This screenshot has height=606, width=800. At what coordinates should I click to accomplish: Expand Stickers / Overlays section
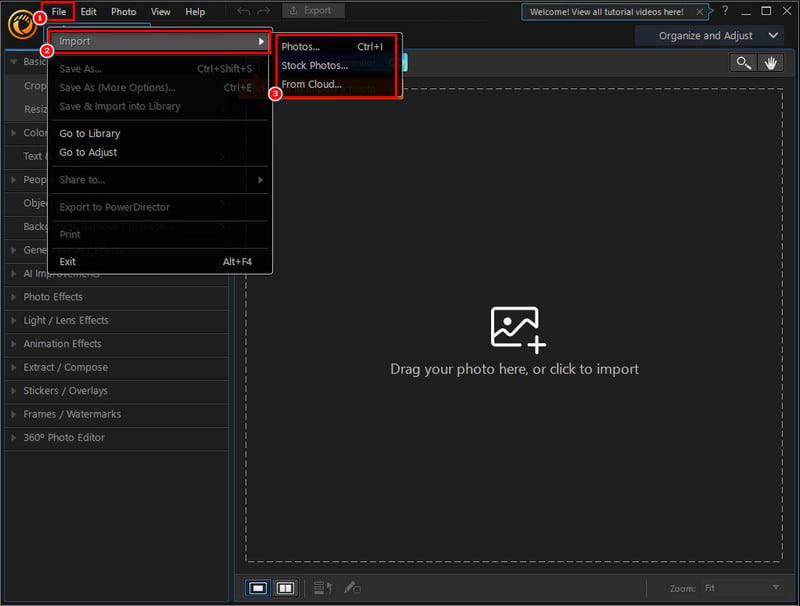point(117,391)
